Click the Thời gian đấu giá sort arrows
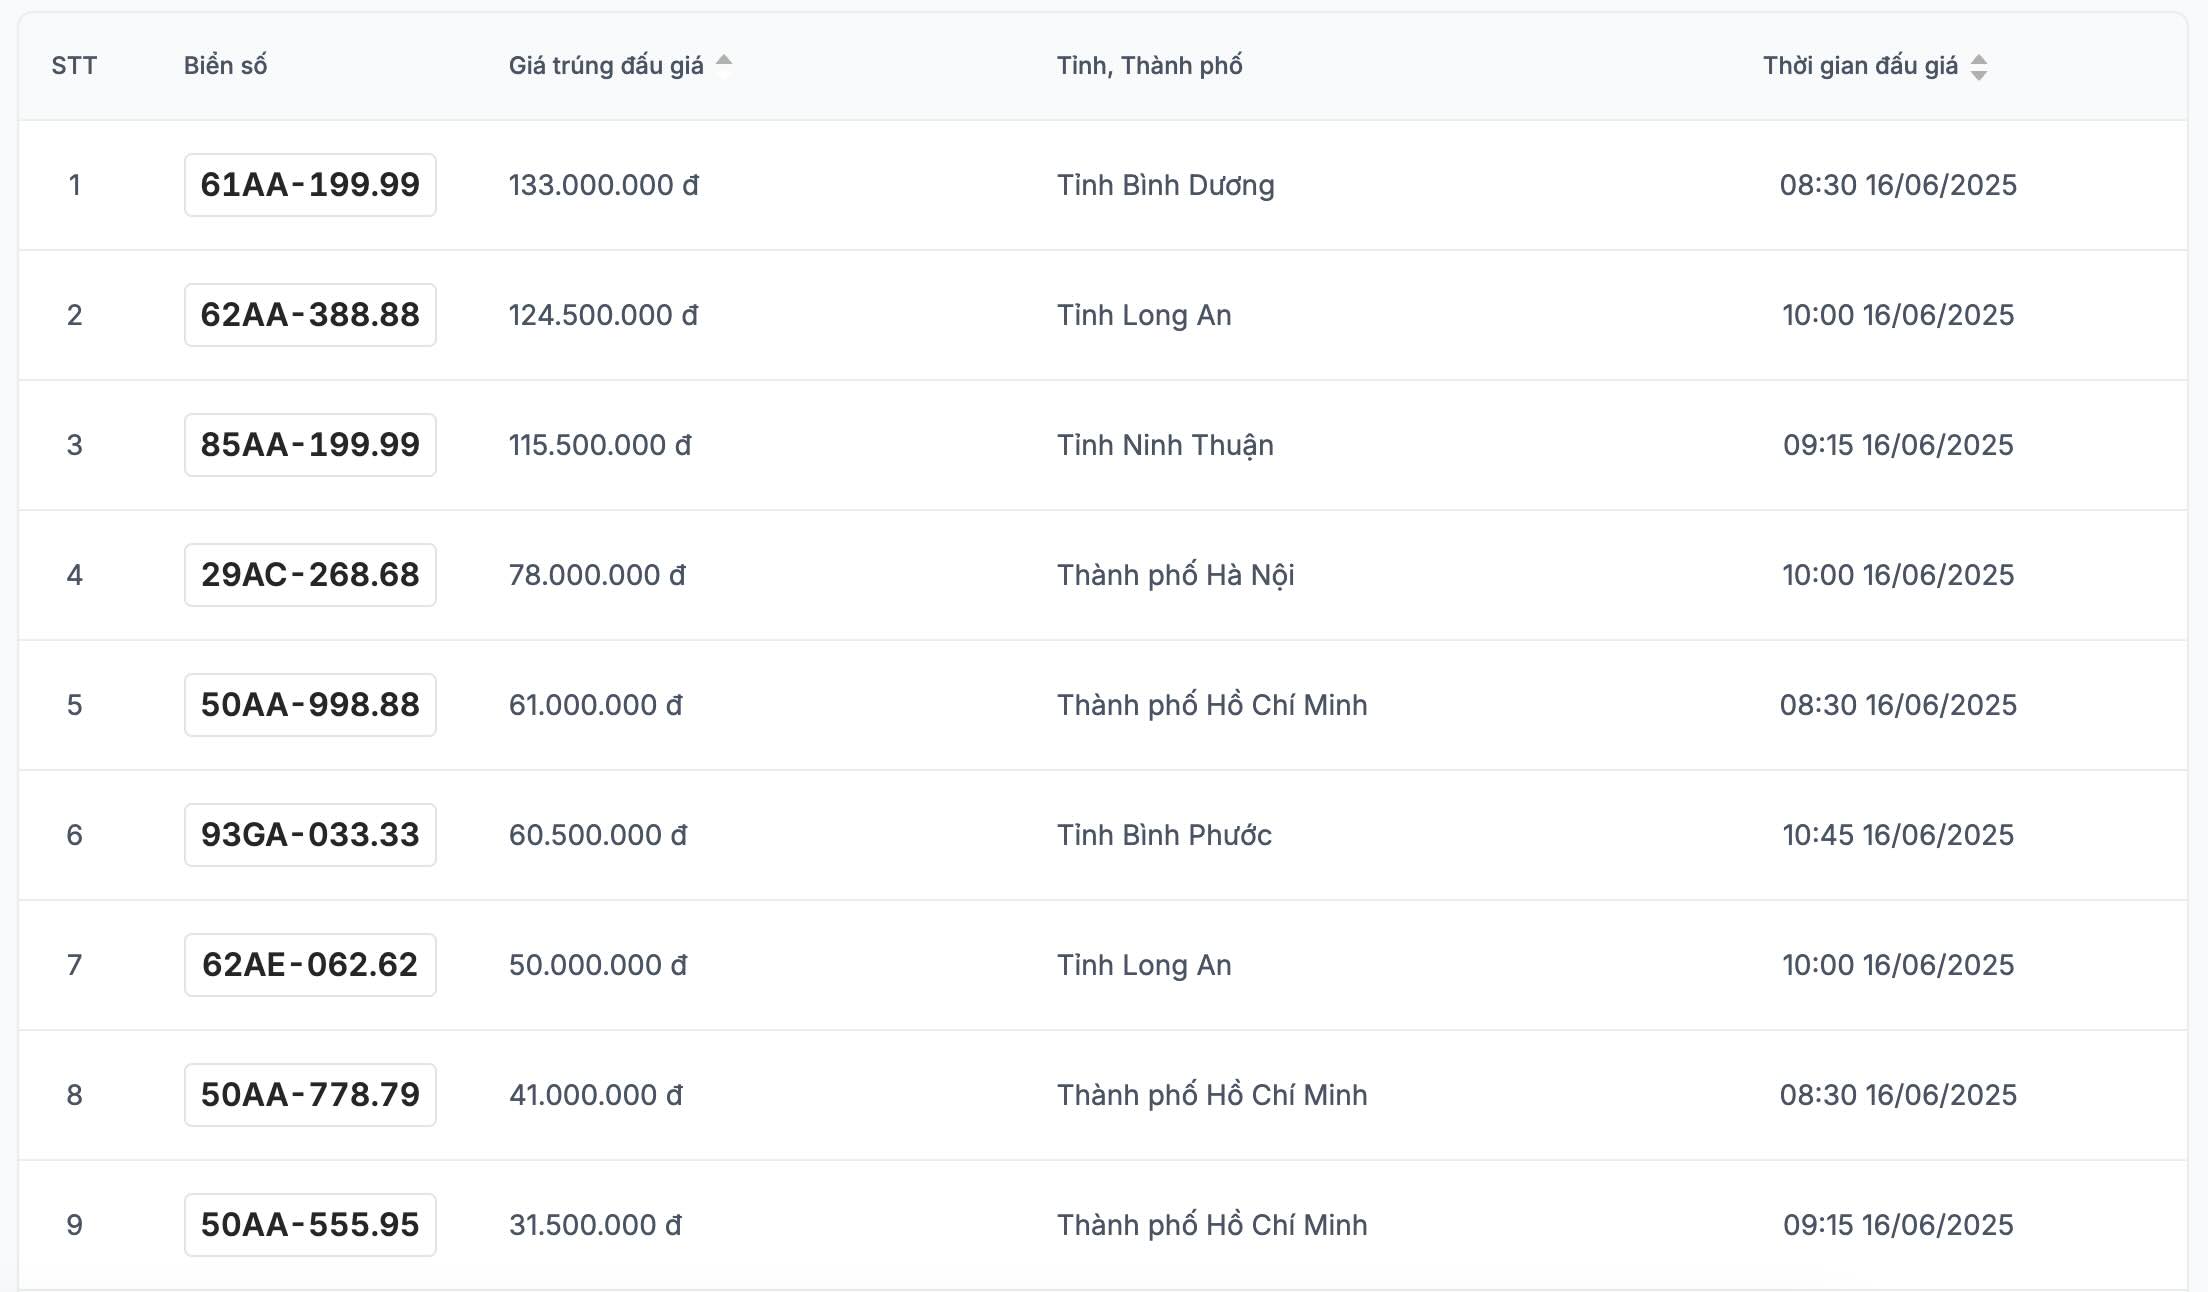The image size is (2208, 1292). [x=1978, y=67]
